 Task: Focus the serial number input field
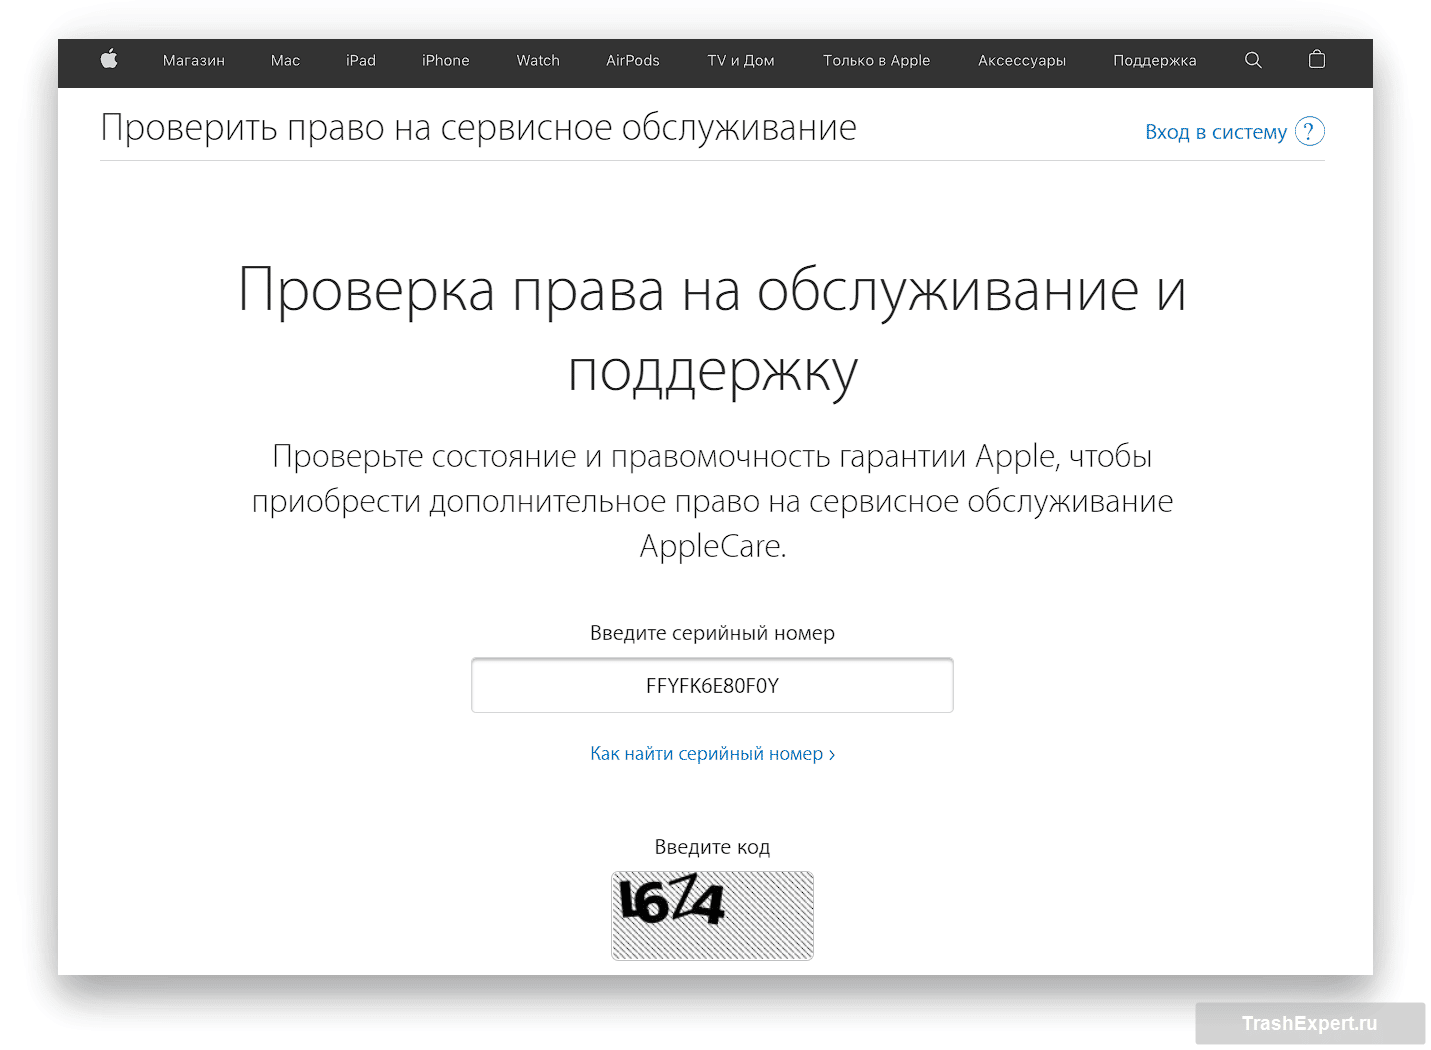712,685
